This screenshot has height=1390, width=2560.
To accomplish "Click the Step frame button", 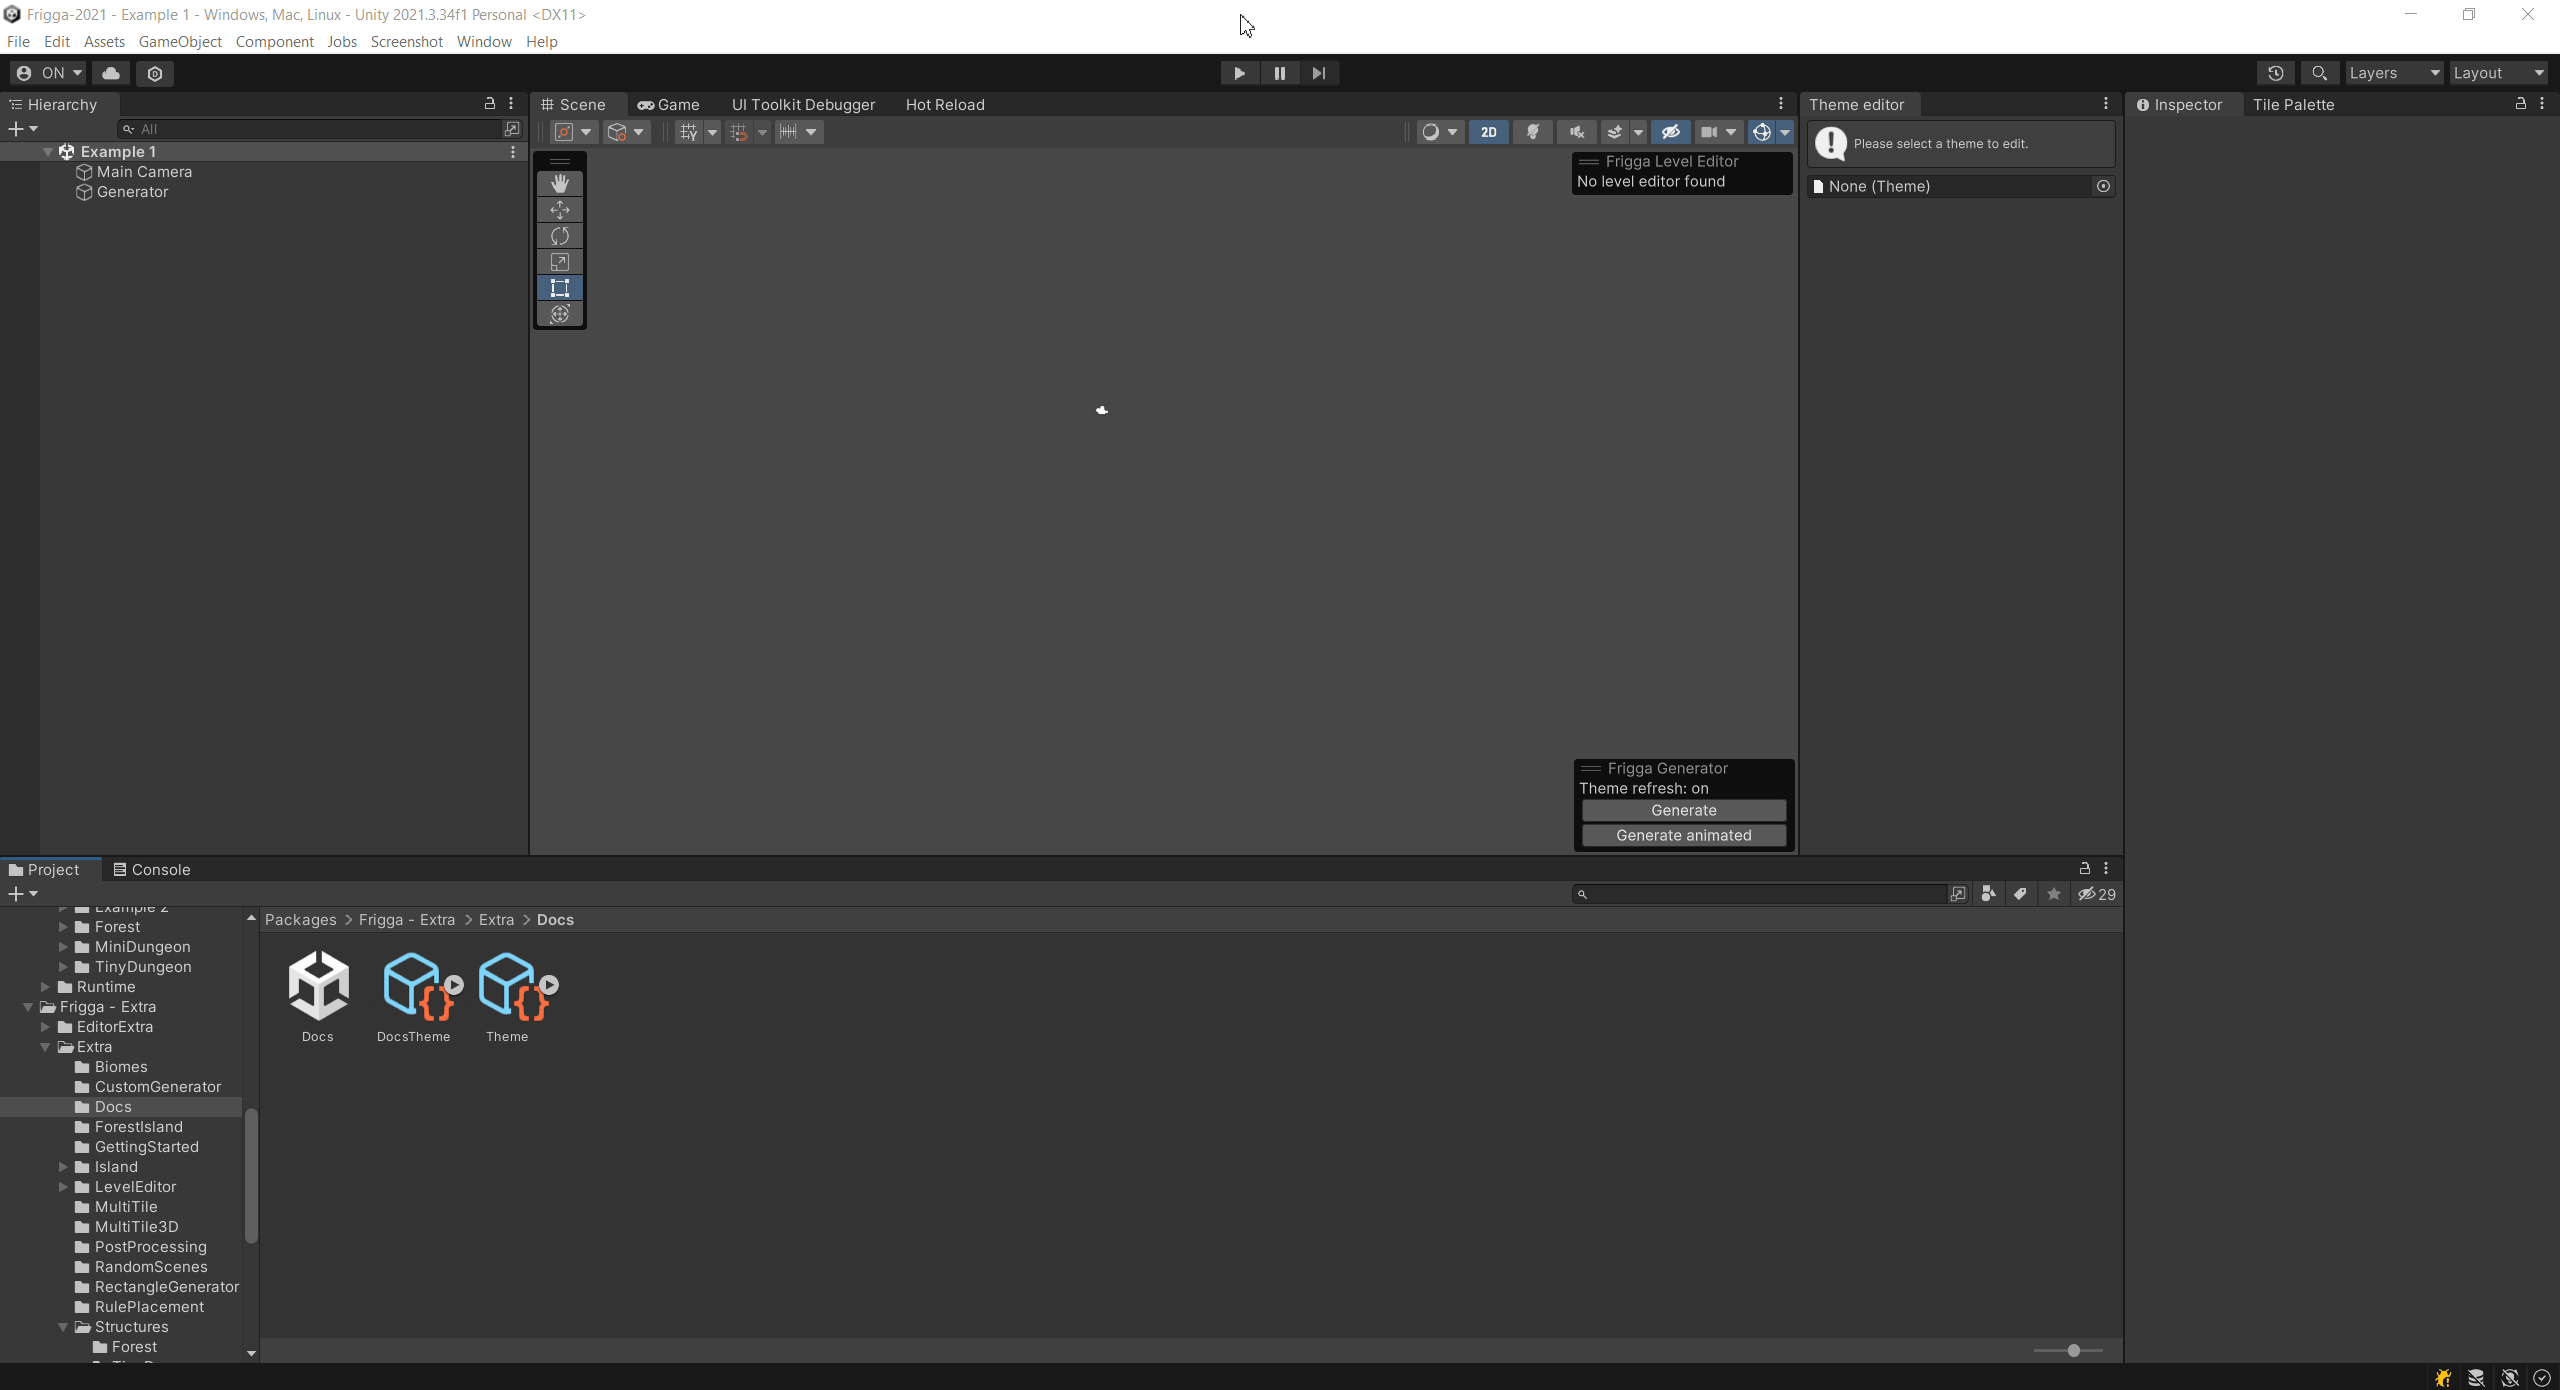I will tap(1319, 73).
